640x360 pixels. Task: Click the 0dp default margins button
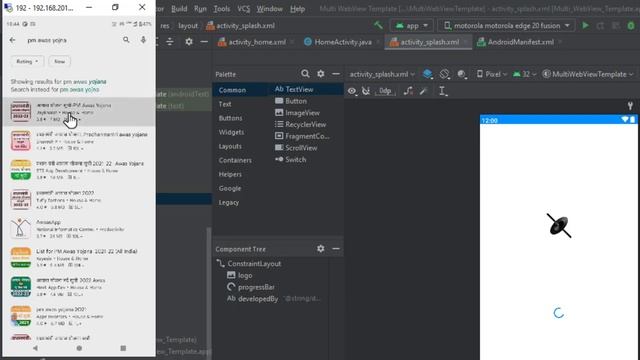[x=384, y=91]
